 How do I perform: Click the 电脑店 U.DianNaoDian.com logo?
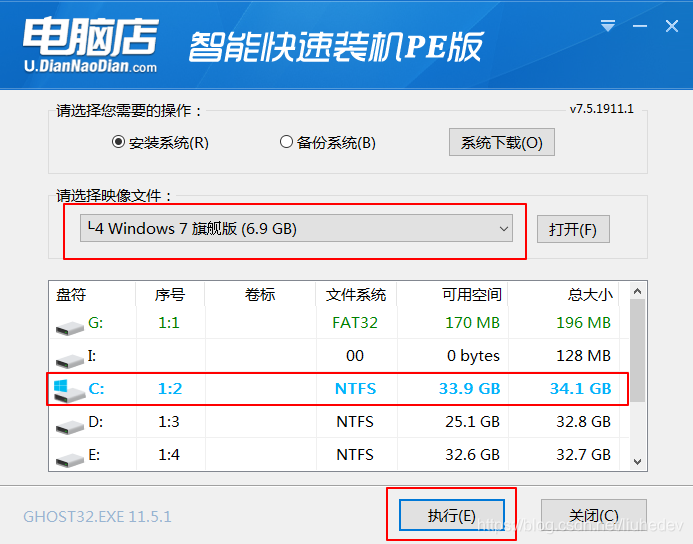[x=91, y=45]
